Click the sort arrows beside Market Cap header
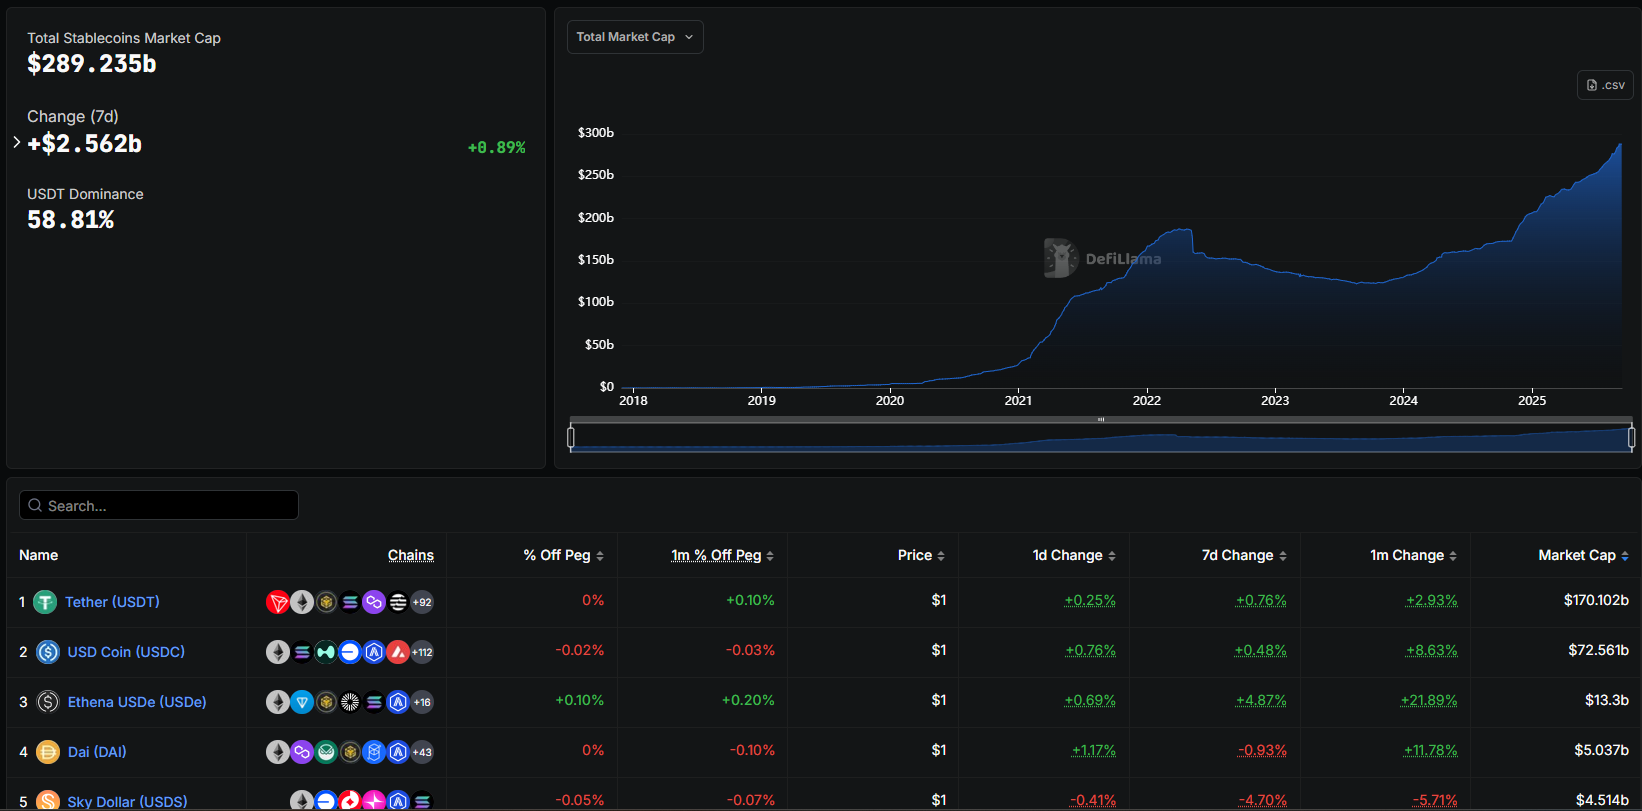 [x=1625, y=556]
